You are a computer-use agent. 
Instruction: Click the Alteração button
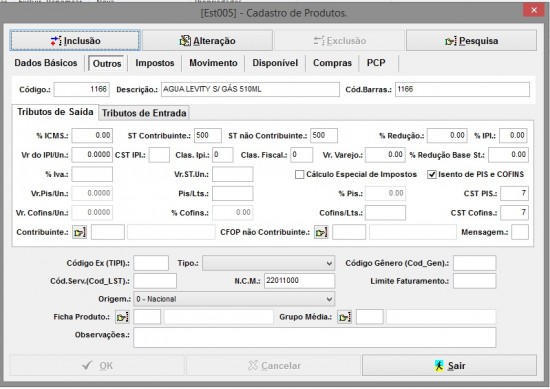207,41
